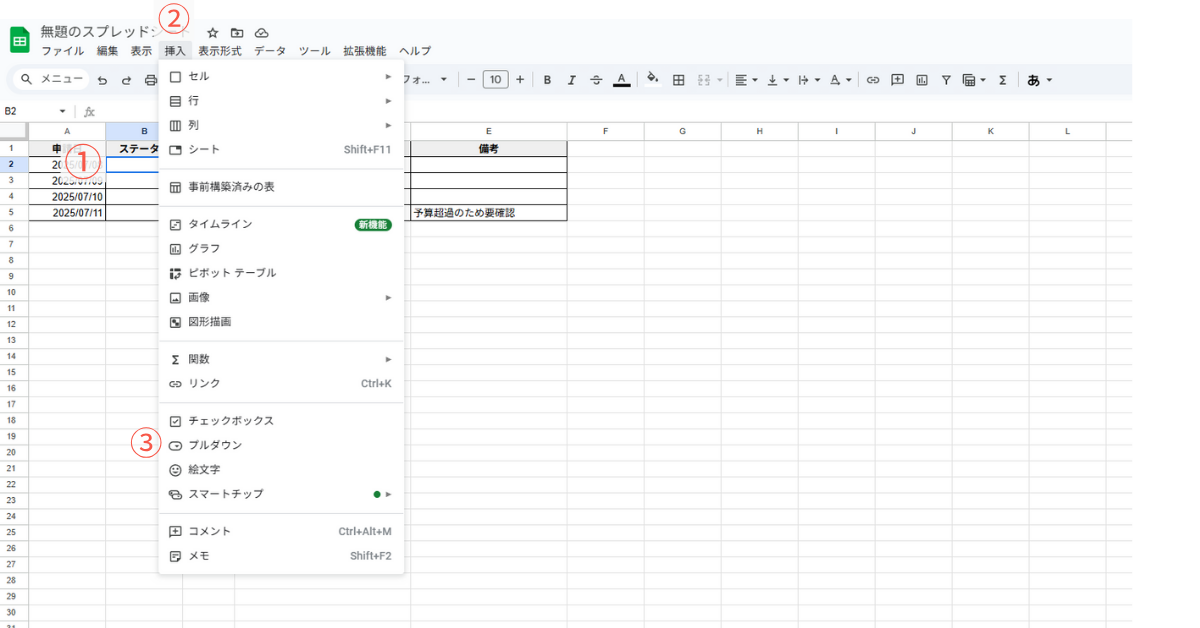
Task: Open the horizontal align dropdown
Action: [745, 80]
